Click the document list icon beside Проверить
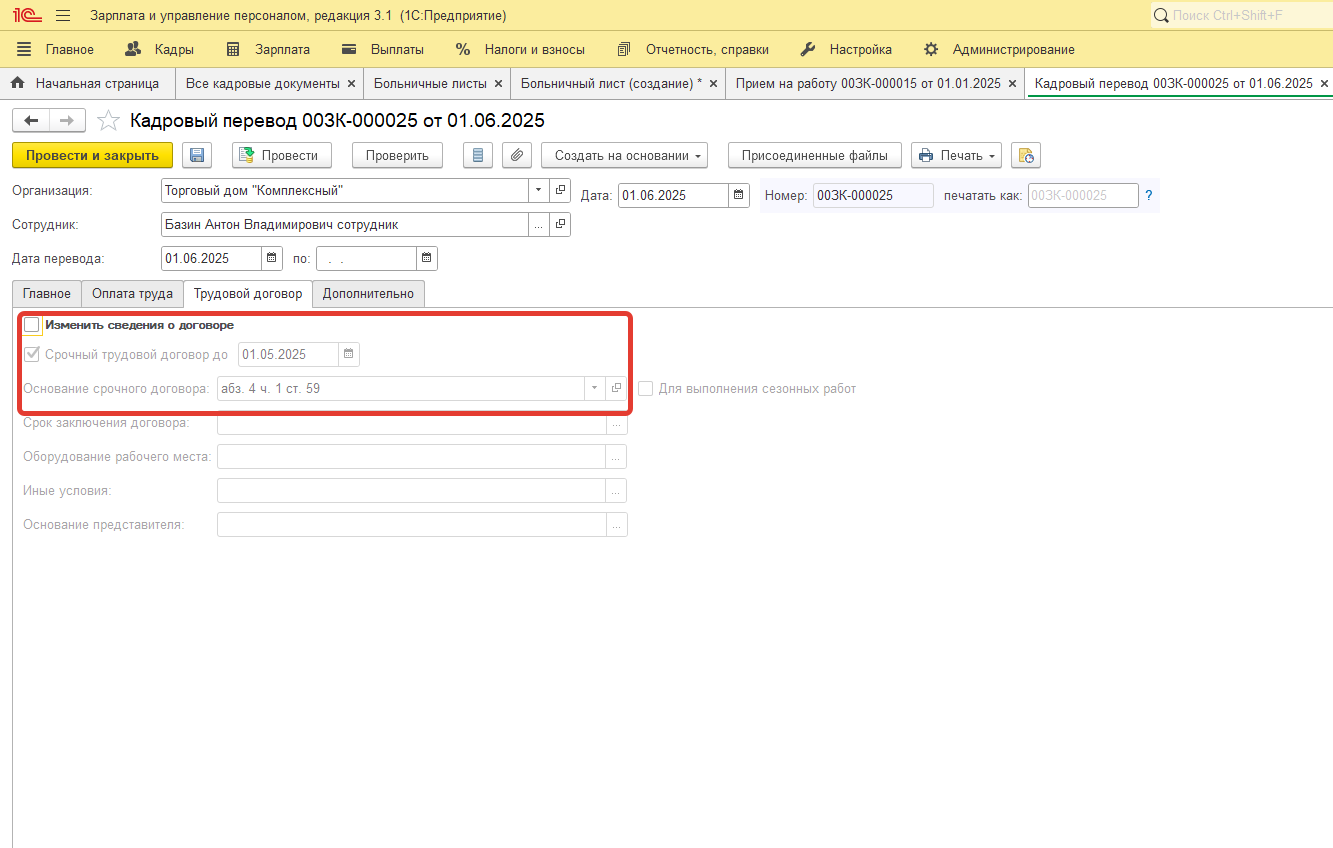 [x=478, y=155]
